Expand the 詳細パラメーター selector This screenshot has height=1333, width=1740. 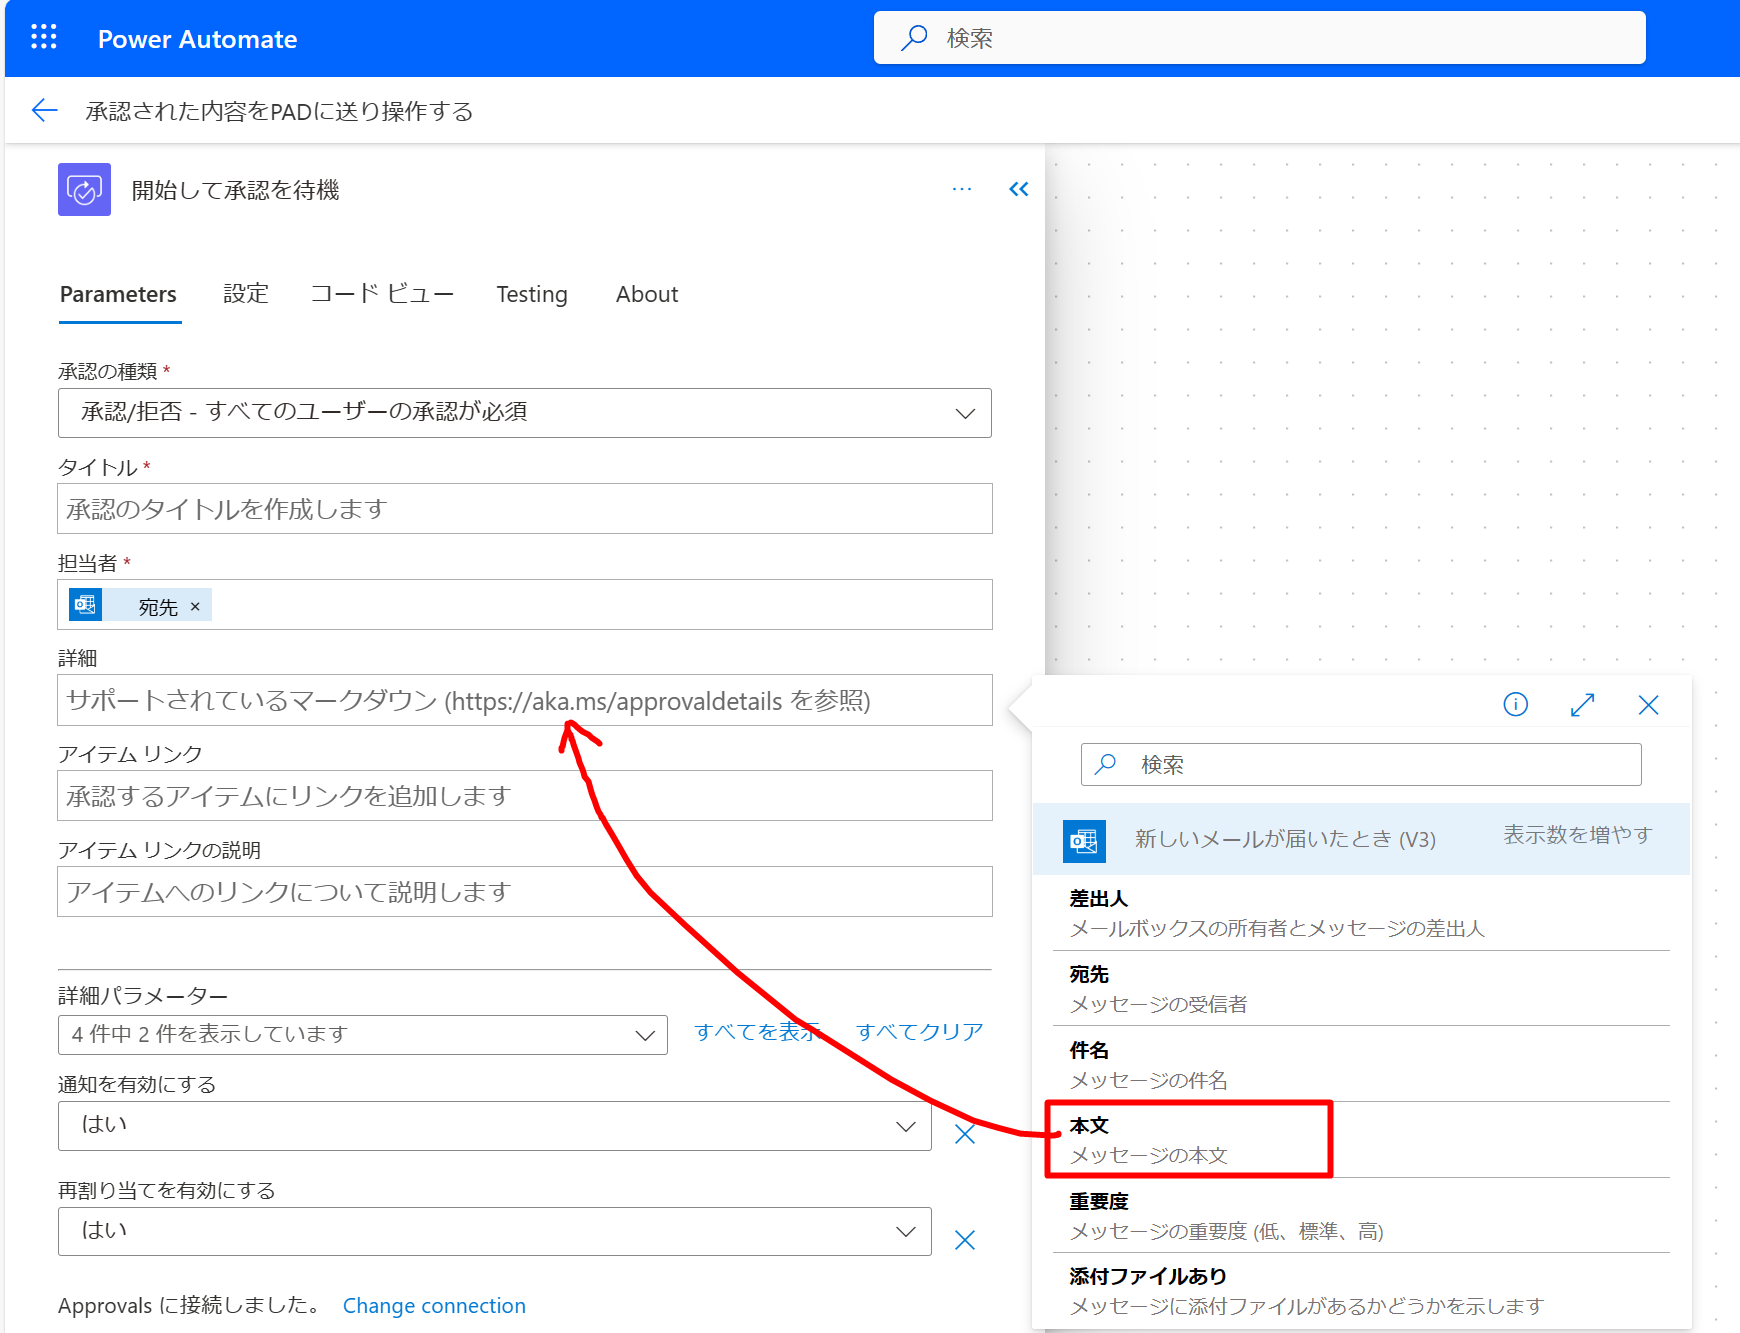pos(363,1035)
